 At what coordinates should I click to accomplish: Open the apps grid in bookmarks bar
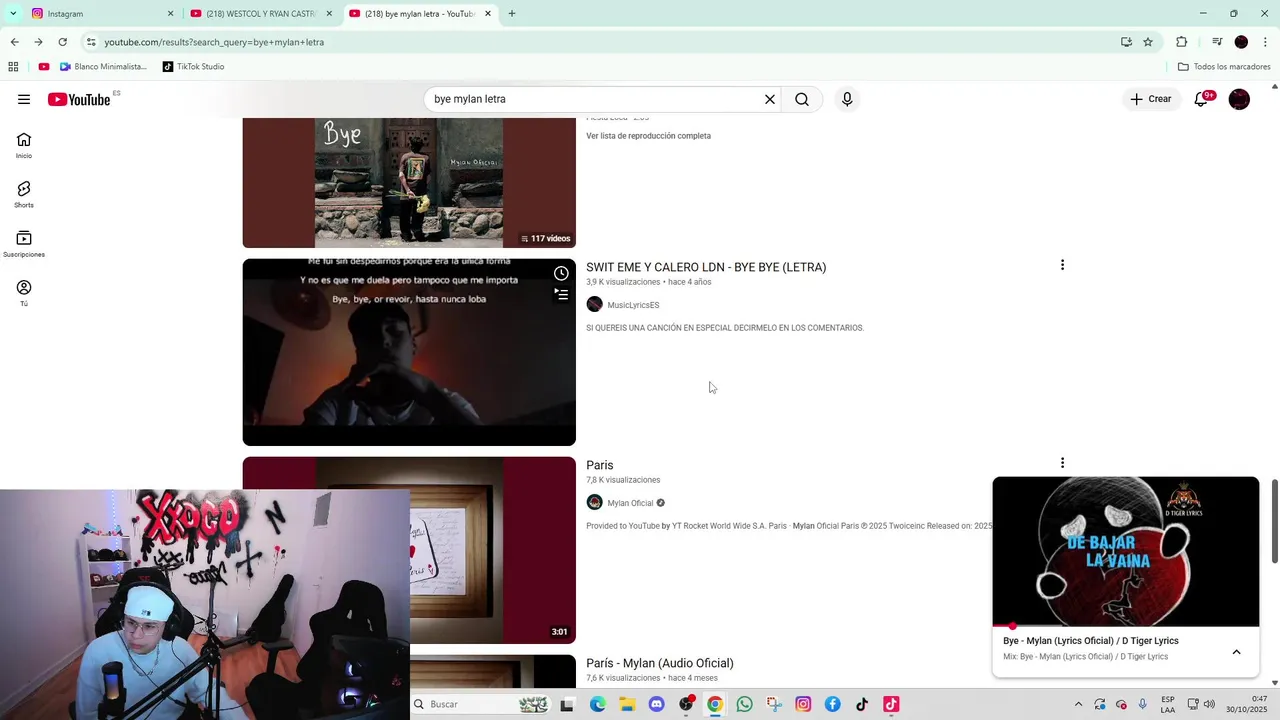(13, 67)
